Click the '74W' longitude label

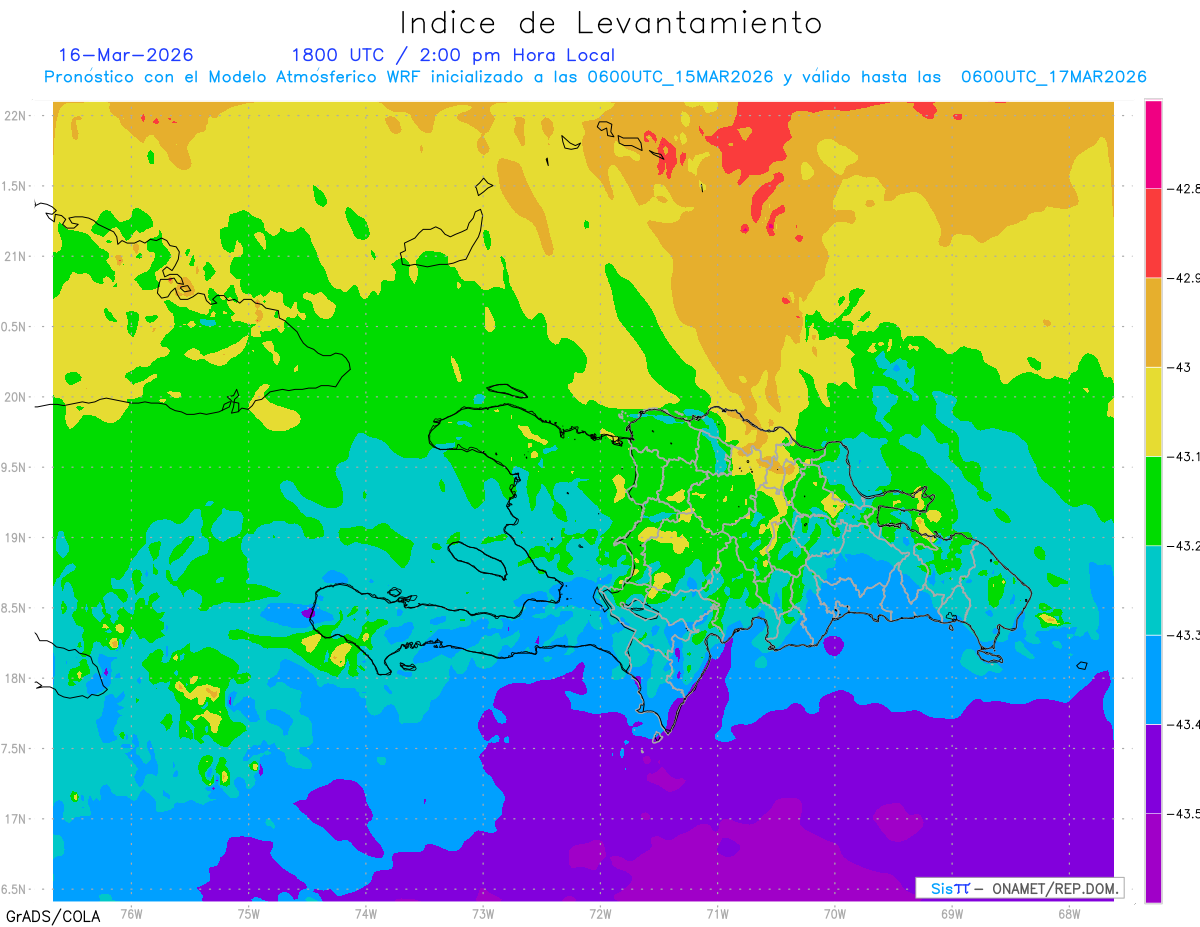(x=366, y=913)
